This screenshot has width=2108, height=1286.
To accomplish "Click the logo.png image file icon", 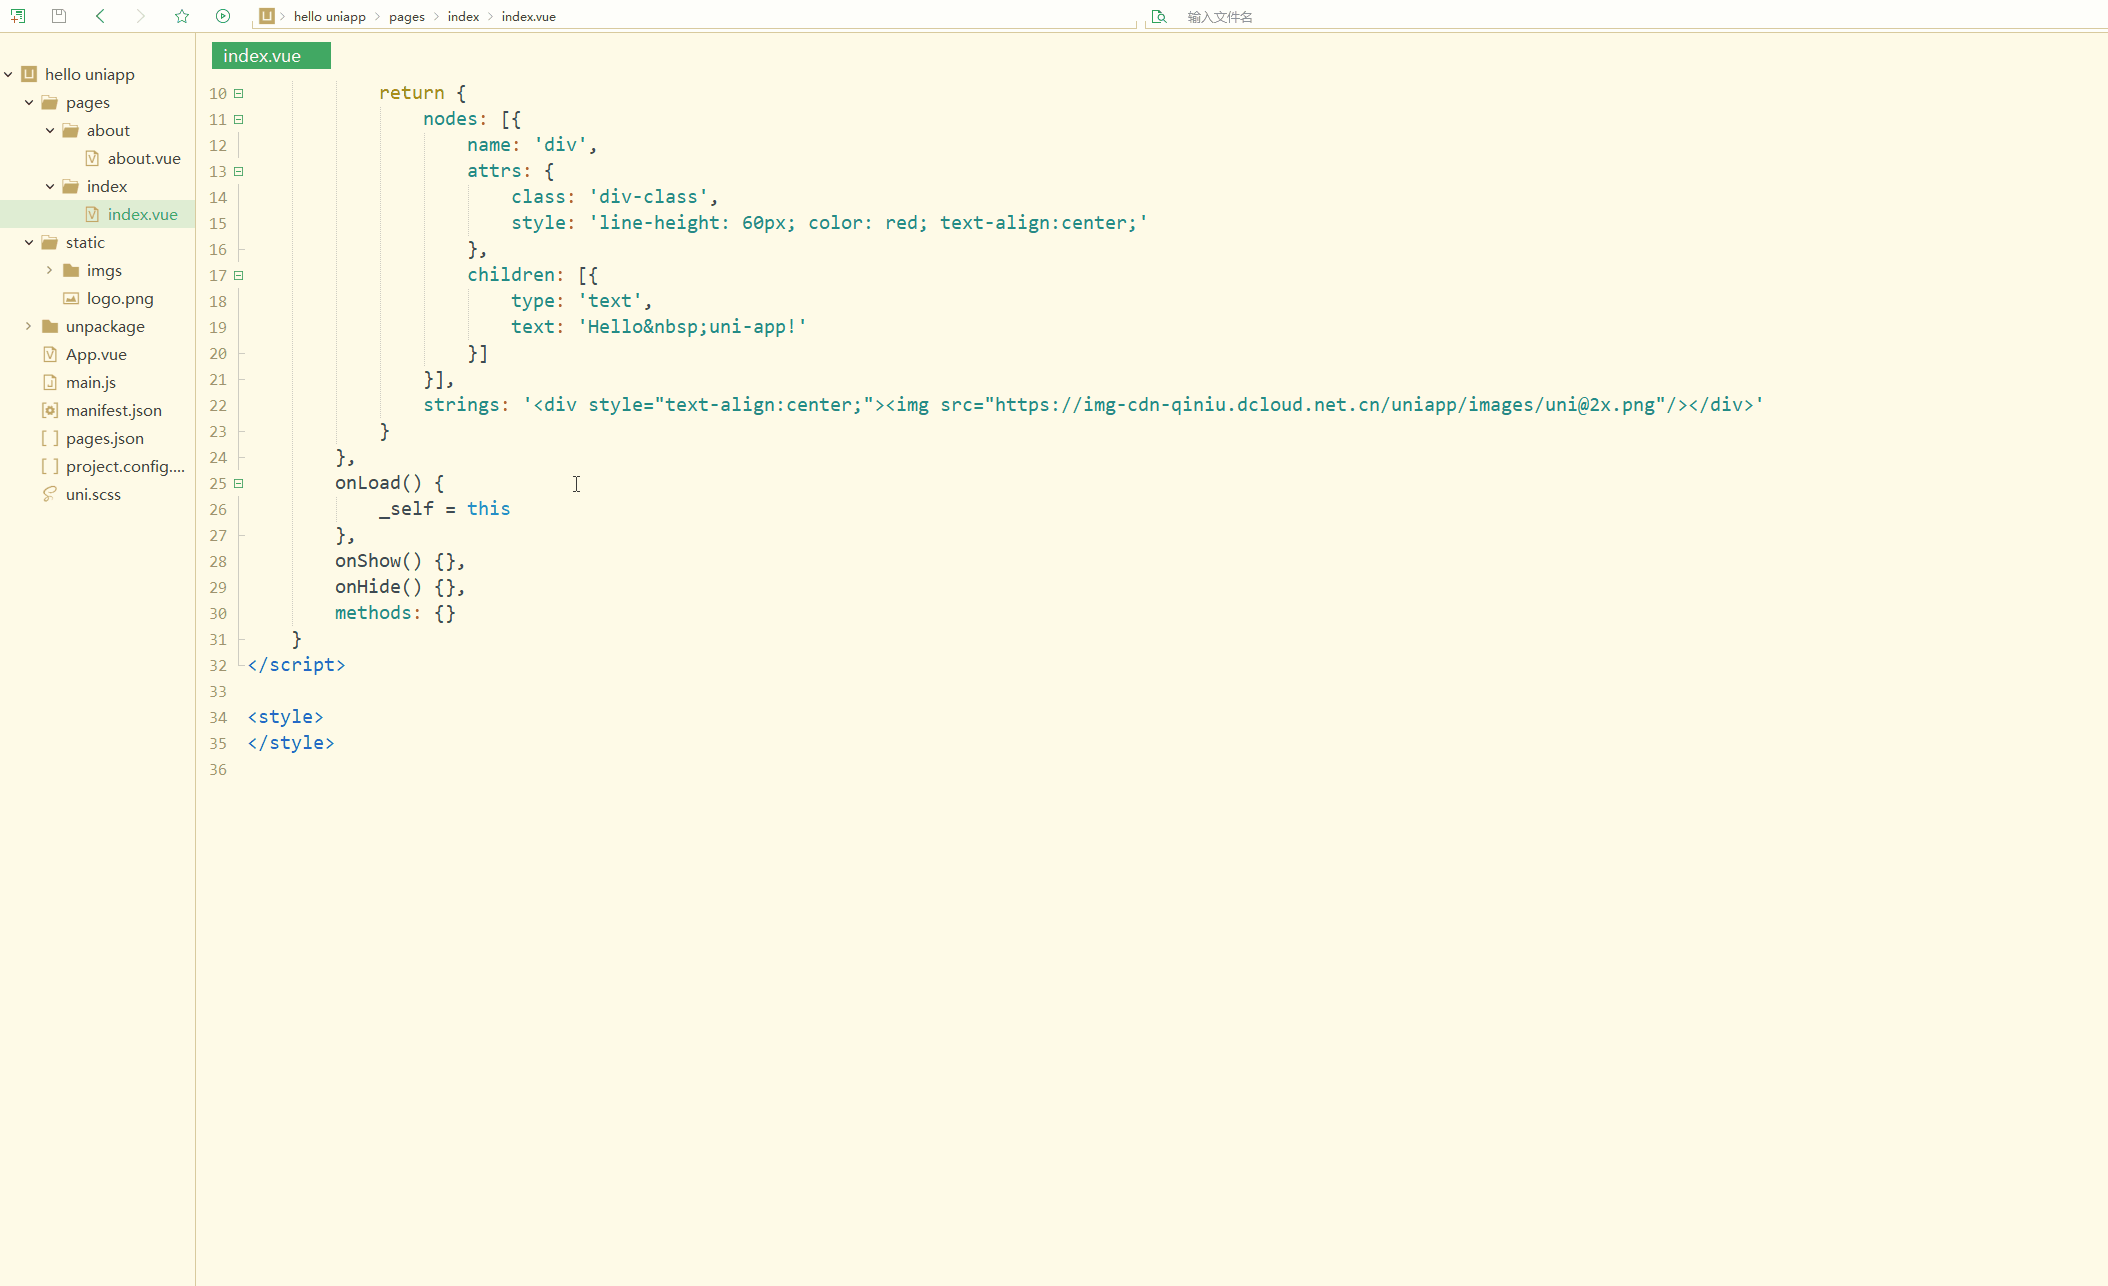I will coord(71,298).
